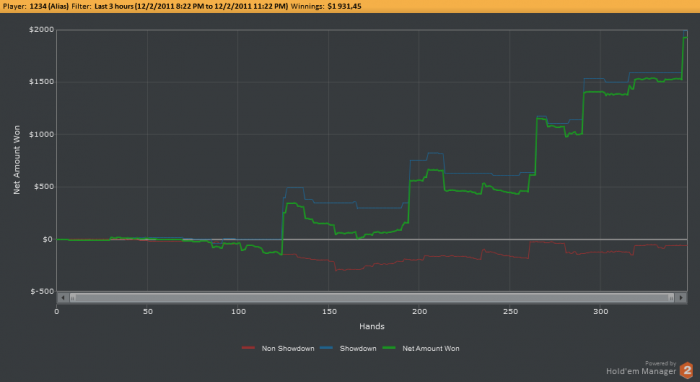
Task: Toggle the Net Amount Won legend label
Action: [x=431, y=349]
